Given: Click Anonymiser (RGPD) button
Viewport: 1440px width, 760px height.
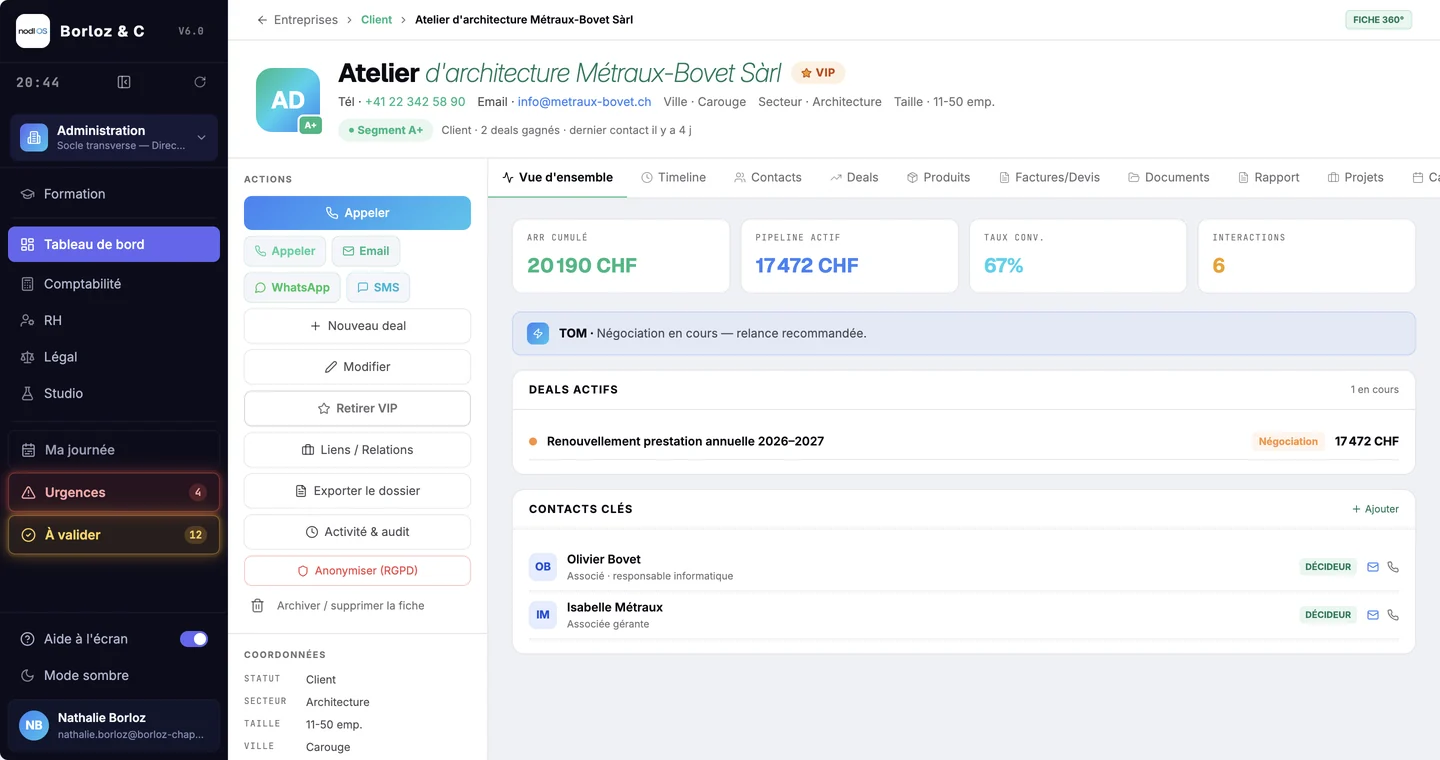Looking at the screenshot, I should pos(357,571).
